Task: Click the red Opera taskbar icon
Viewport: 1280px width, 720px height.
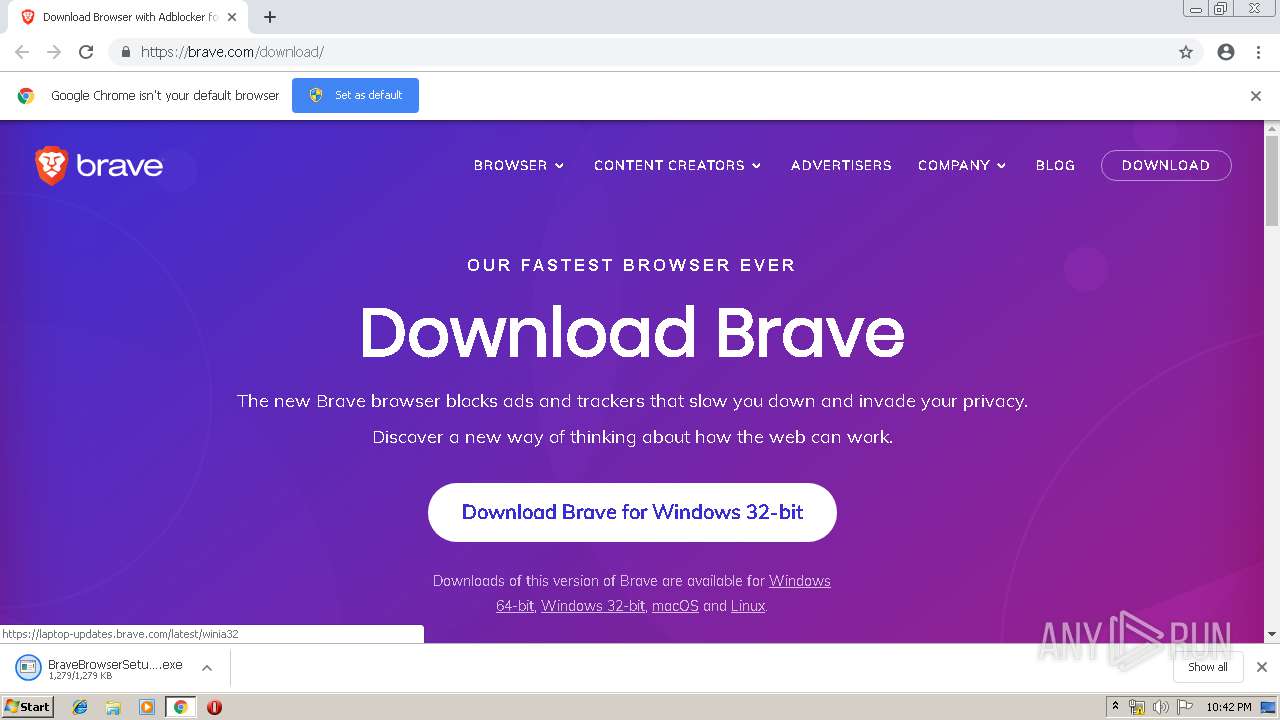Action: [214, 707]
